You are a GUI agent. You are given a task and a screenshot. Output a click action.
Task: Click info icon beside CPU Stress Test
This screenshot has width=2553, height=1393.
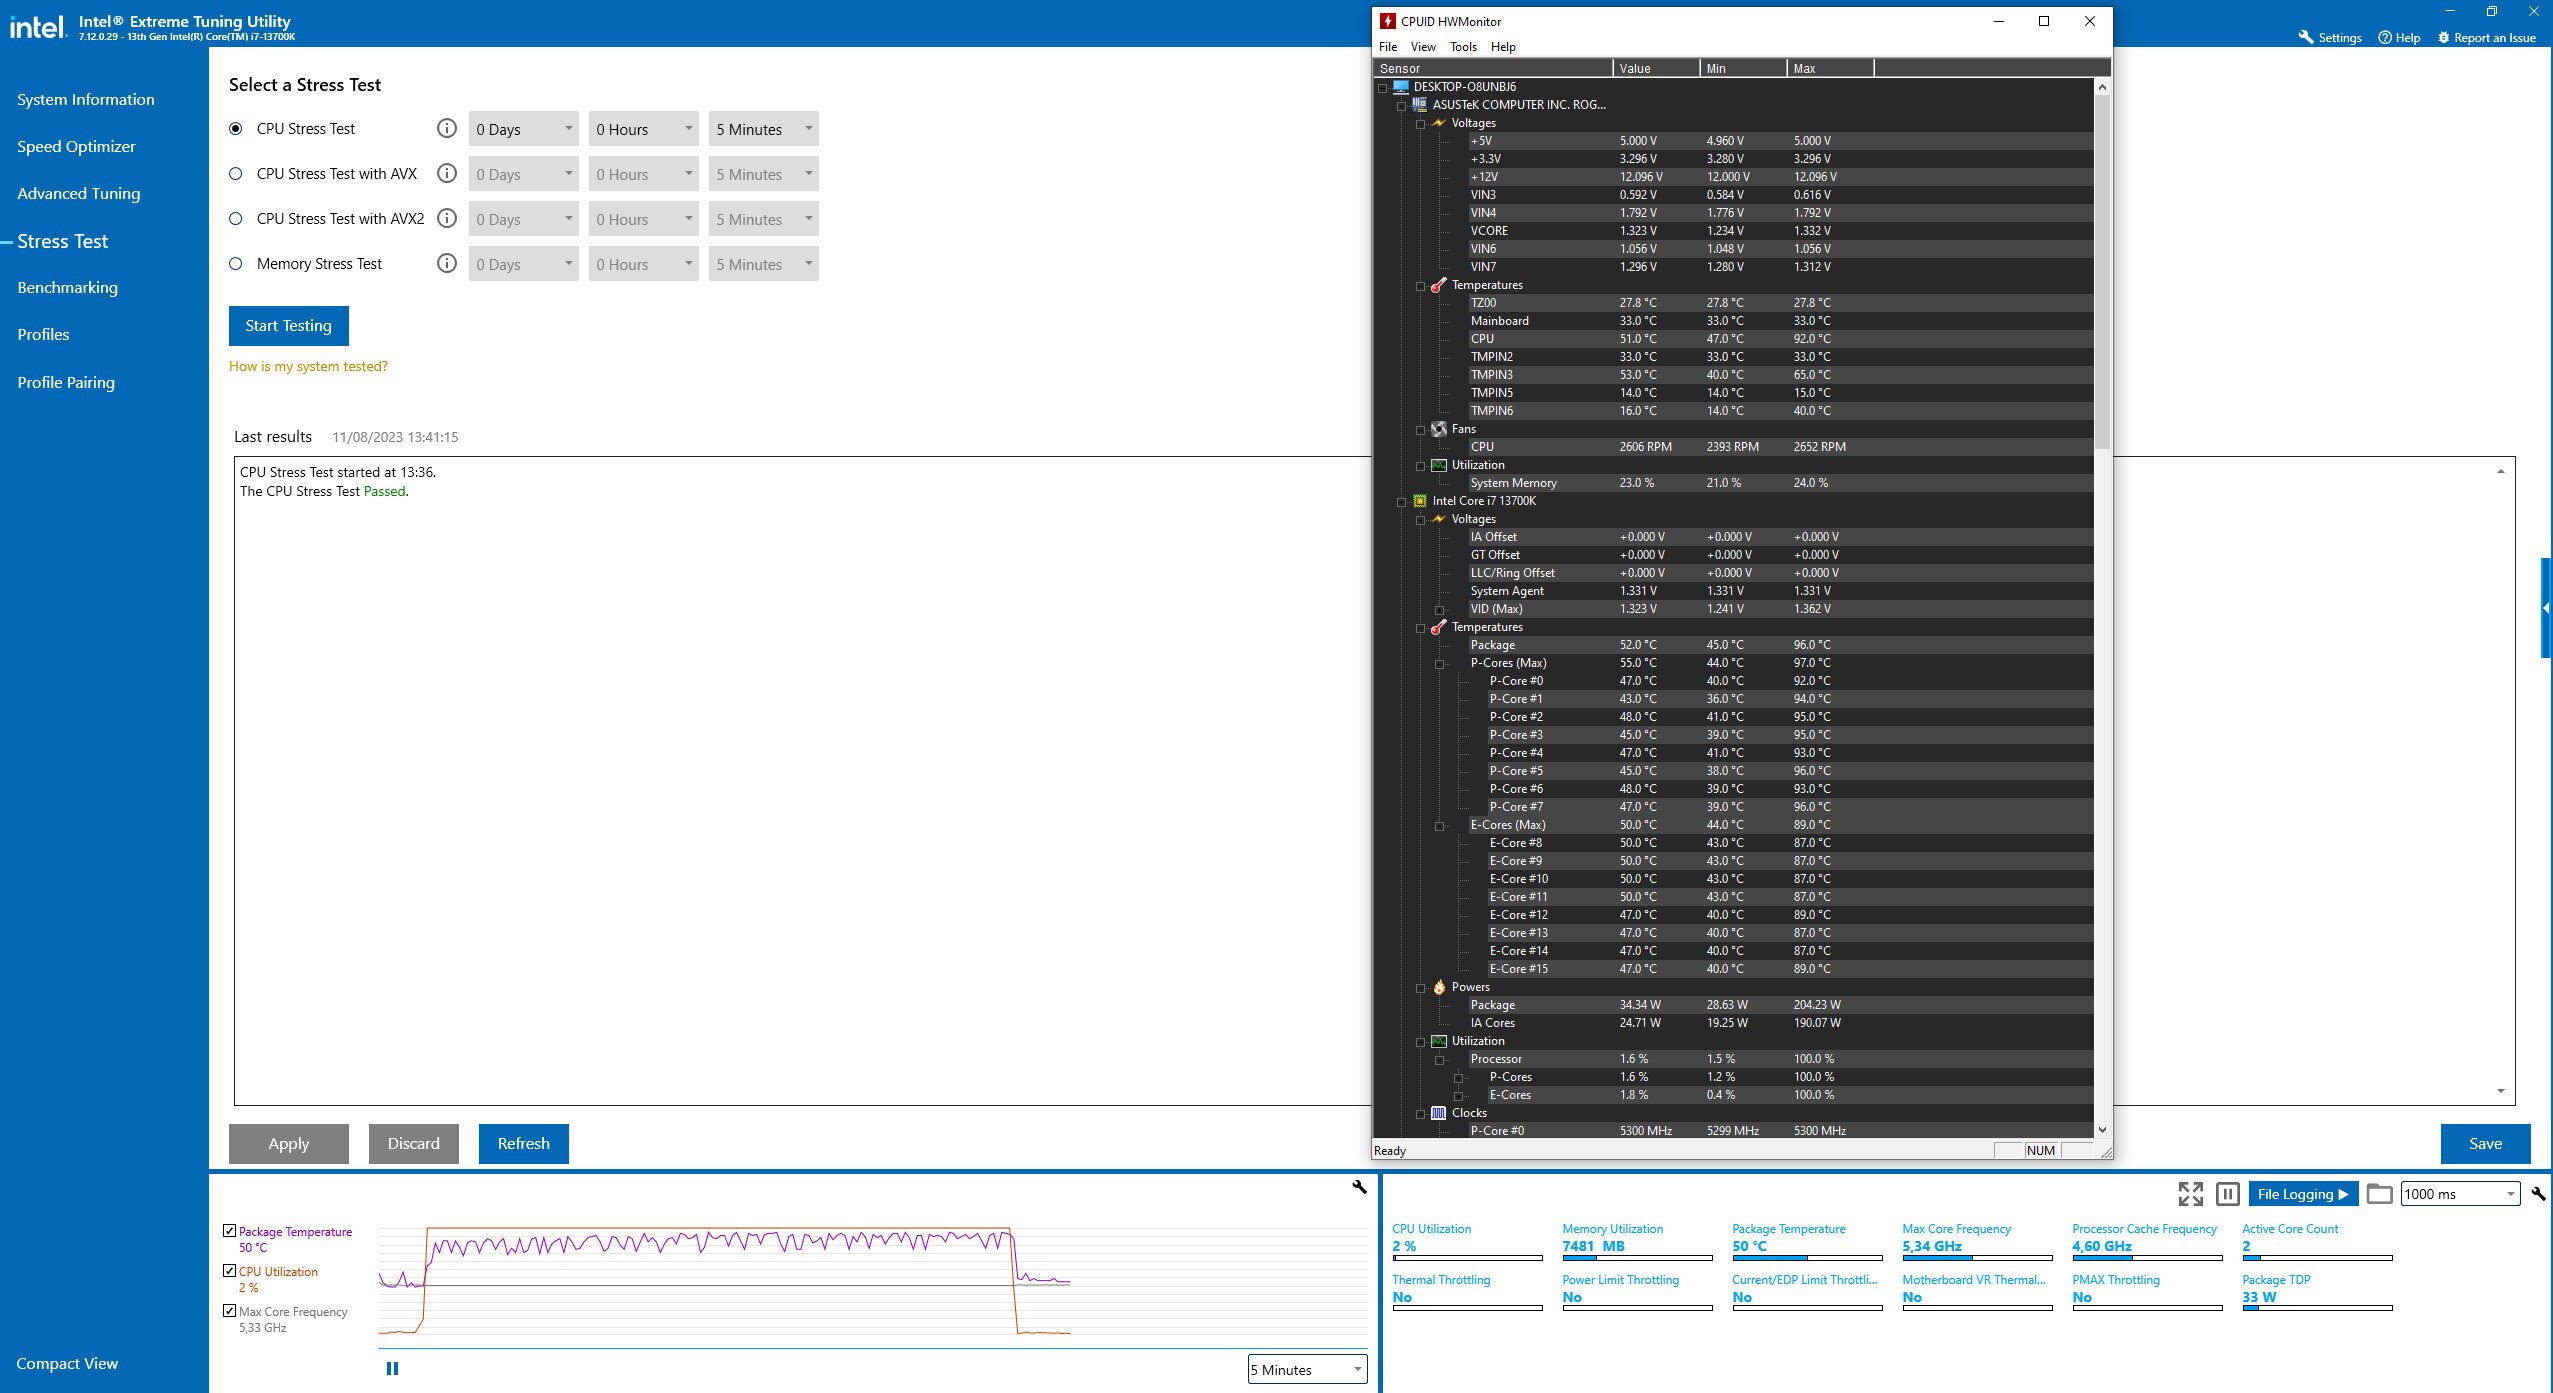tap(447, 128)
